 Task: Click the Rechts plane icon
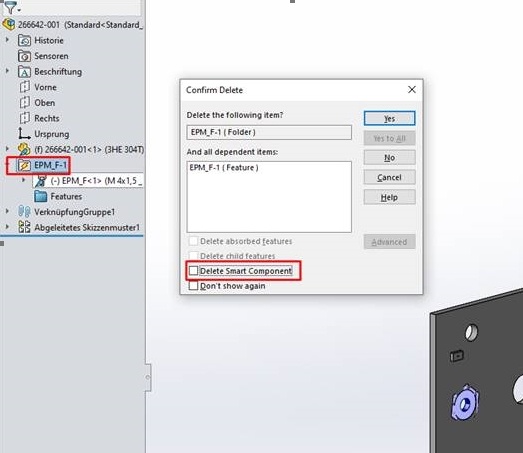tap(24, 118)
